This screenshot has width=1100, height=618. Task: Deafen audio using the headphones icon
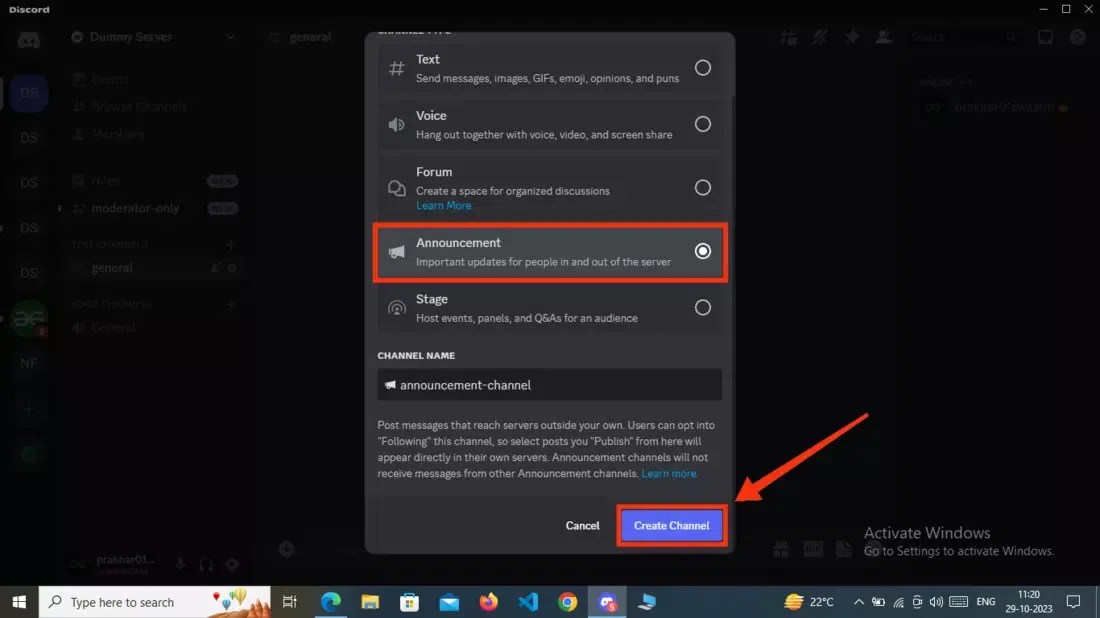[x=205, y=564]
